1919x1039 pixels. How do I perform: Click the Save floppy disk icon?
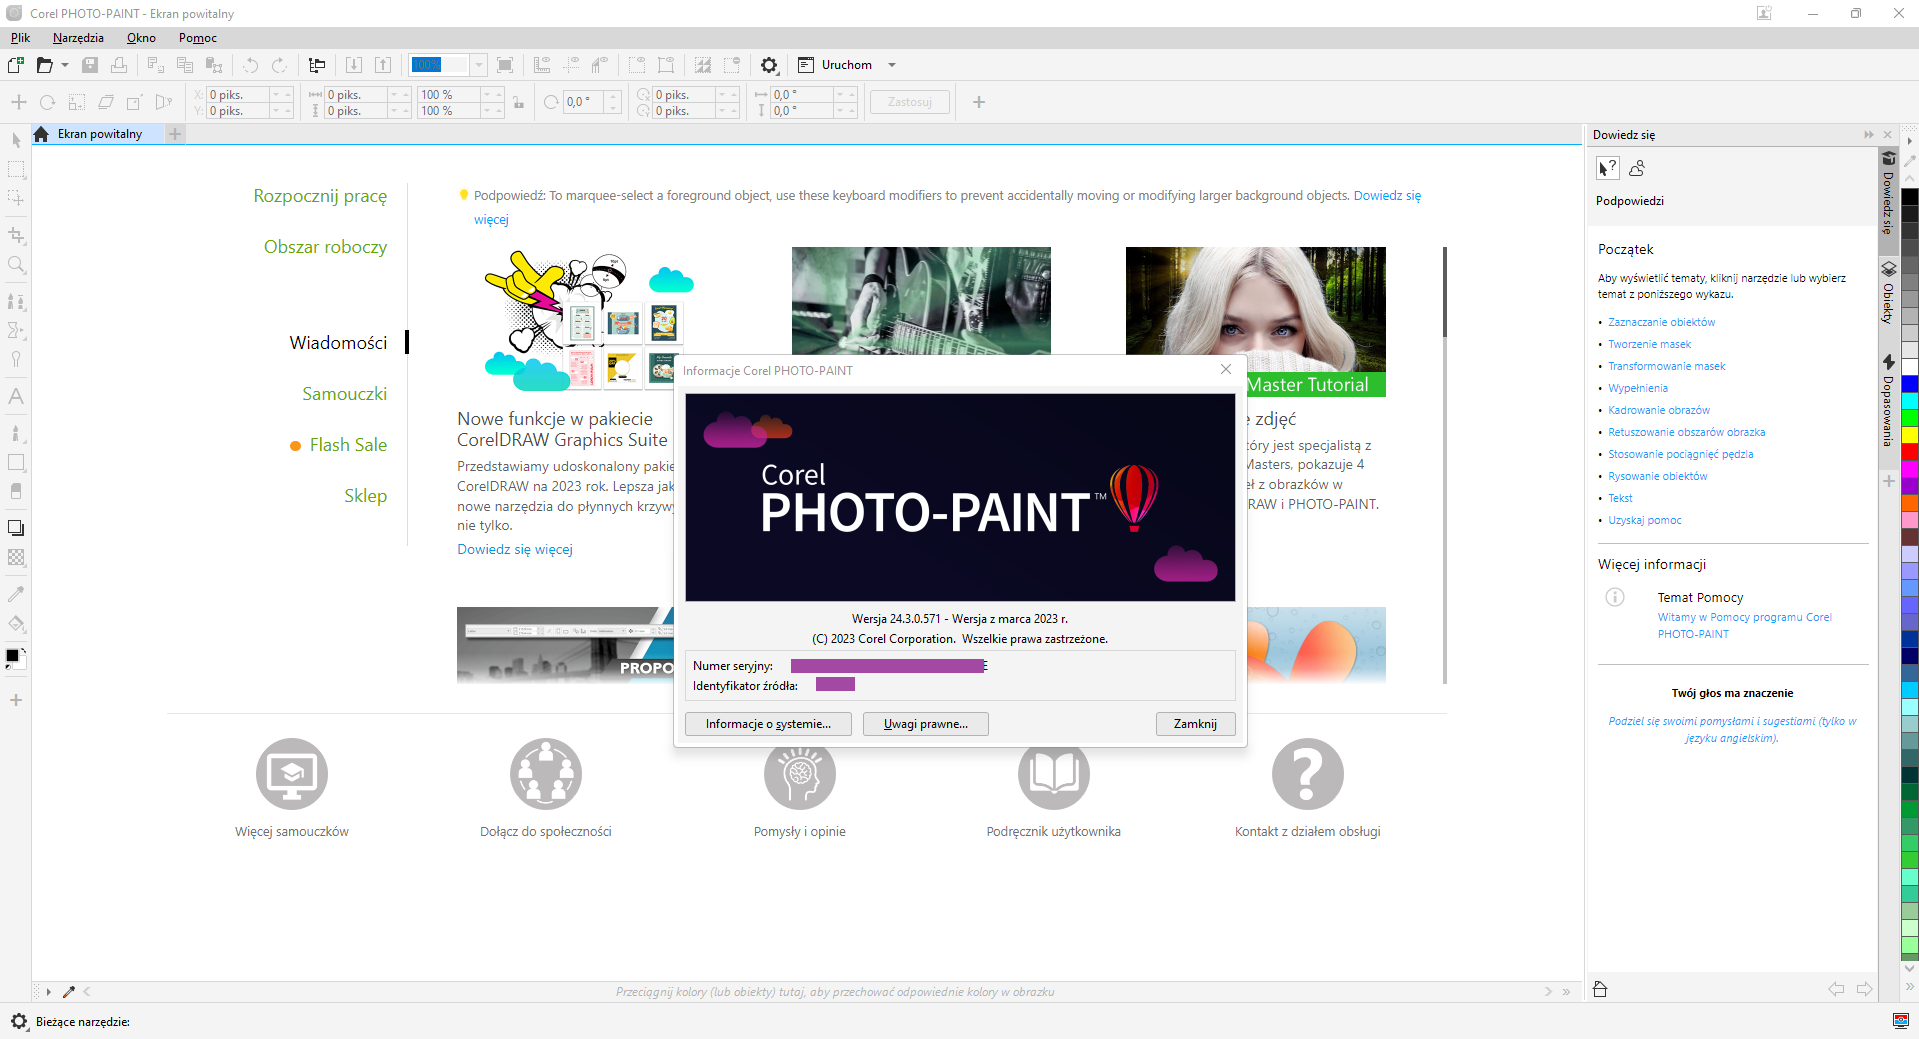tap(90, 65)
